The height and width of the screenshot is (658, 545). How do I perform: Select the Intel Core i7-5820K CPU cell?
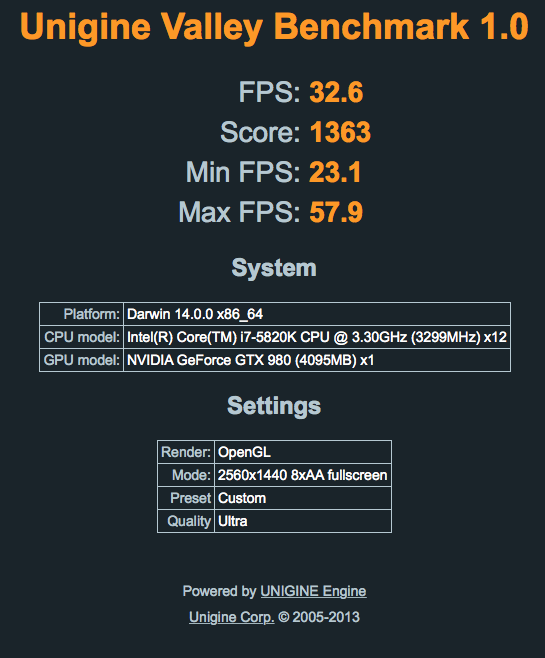(x=317, y=337)
